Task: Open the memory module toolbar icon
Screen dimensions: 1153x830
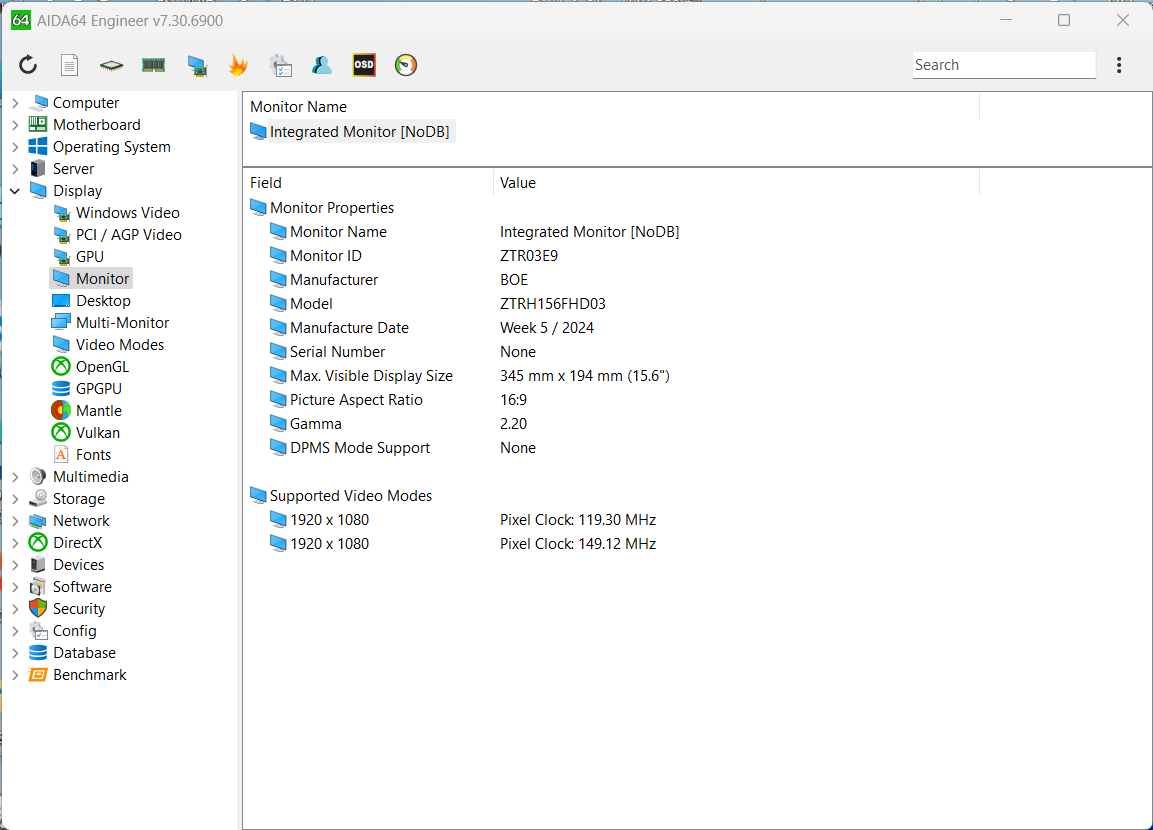Action: (x=153, y=66)
